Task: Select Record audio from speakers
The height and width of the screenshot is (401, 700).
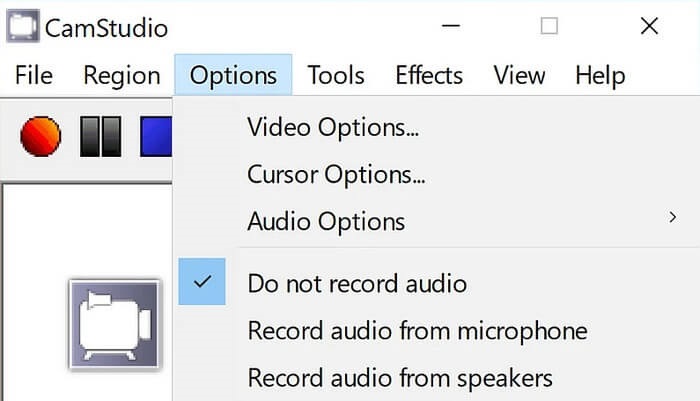Action: pos(437,378)
